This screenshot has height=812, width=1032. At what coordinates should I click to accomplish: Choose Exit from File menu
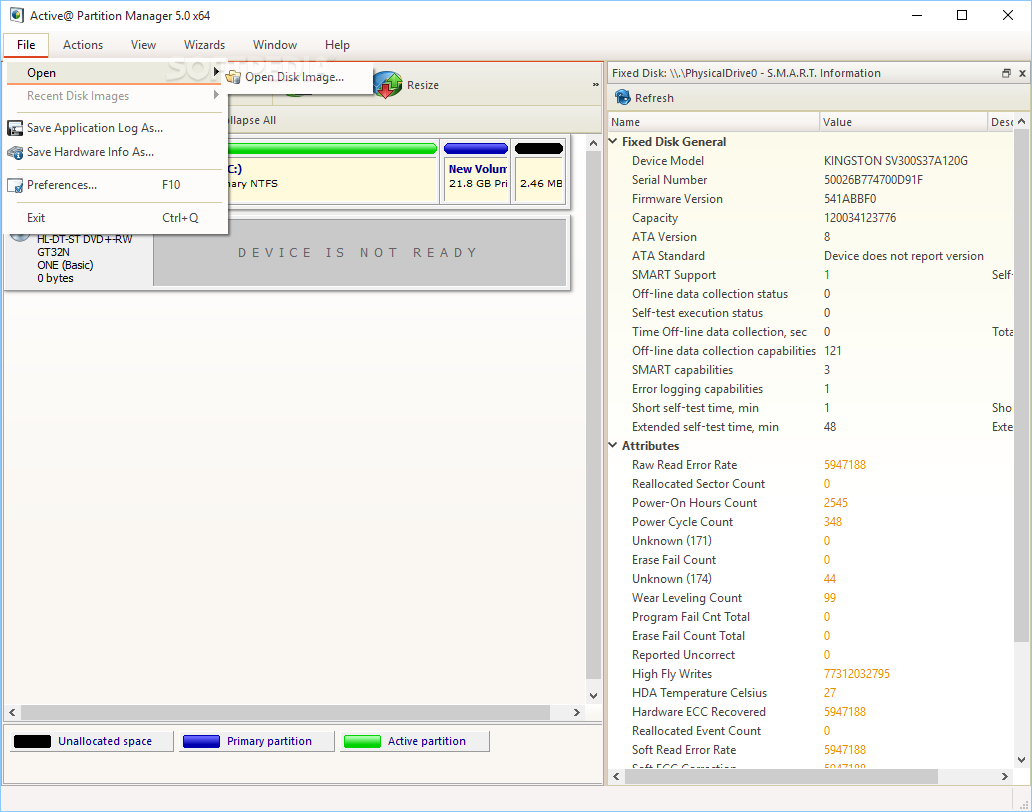click(x=115, y=218)
